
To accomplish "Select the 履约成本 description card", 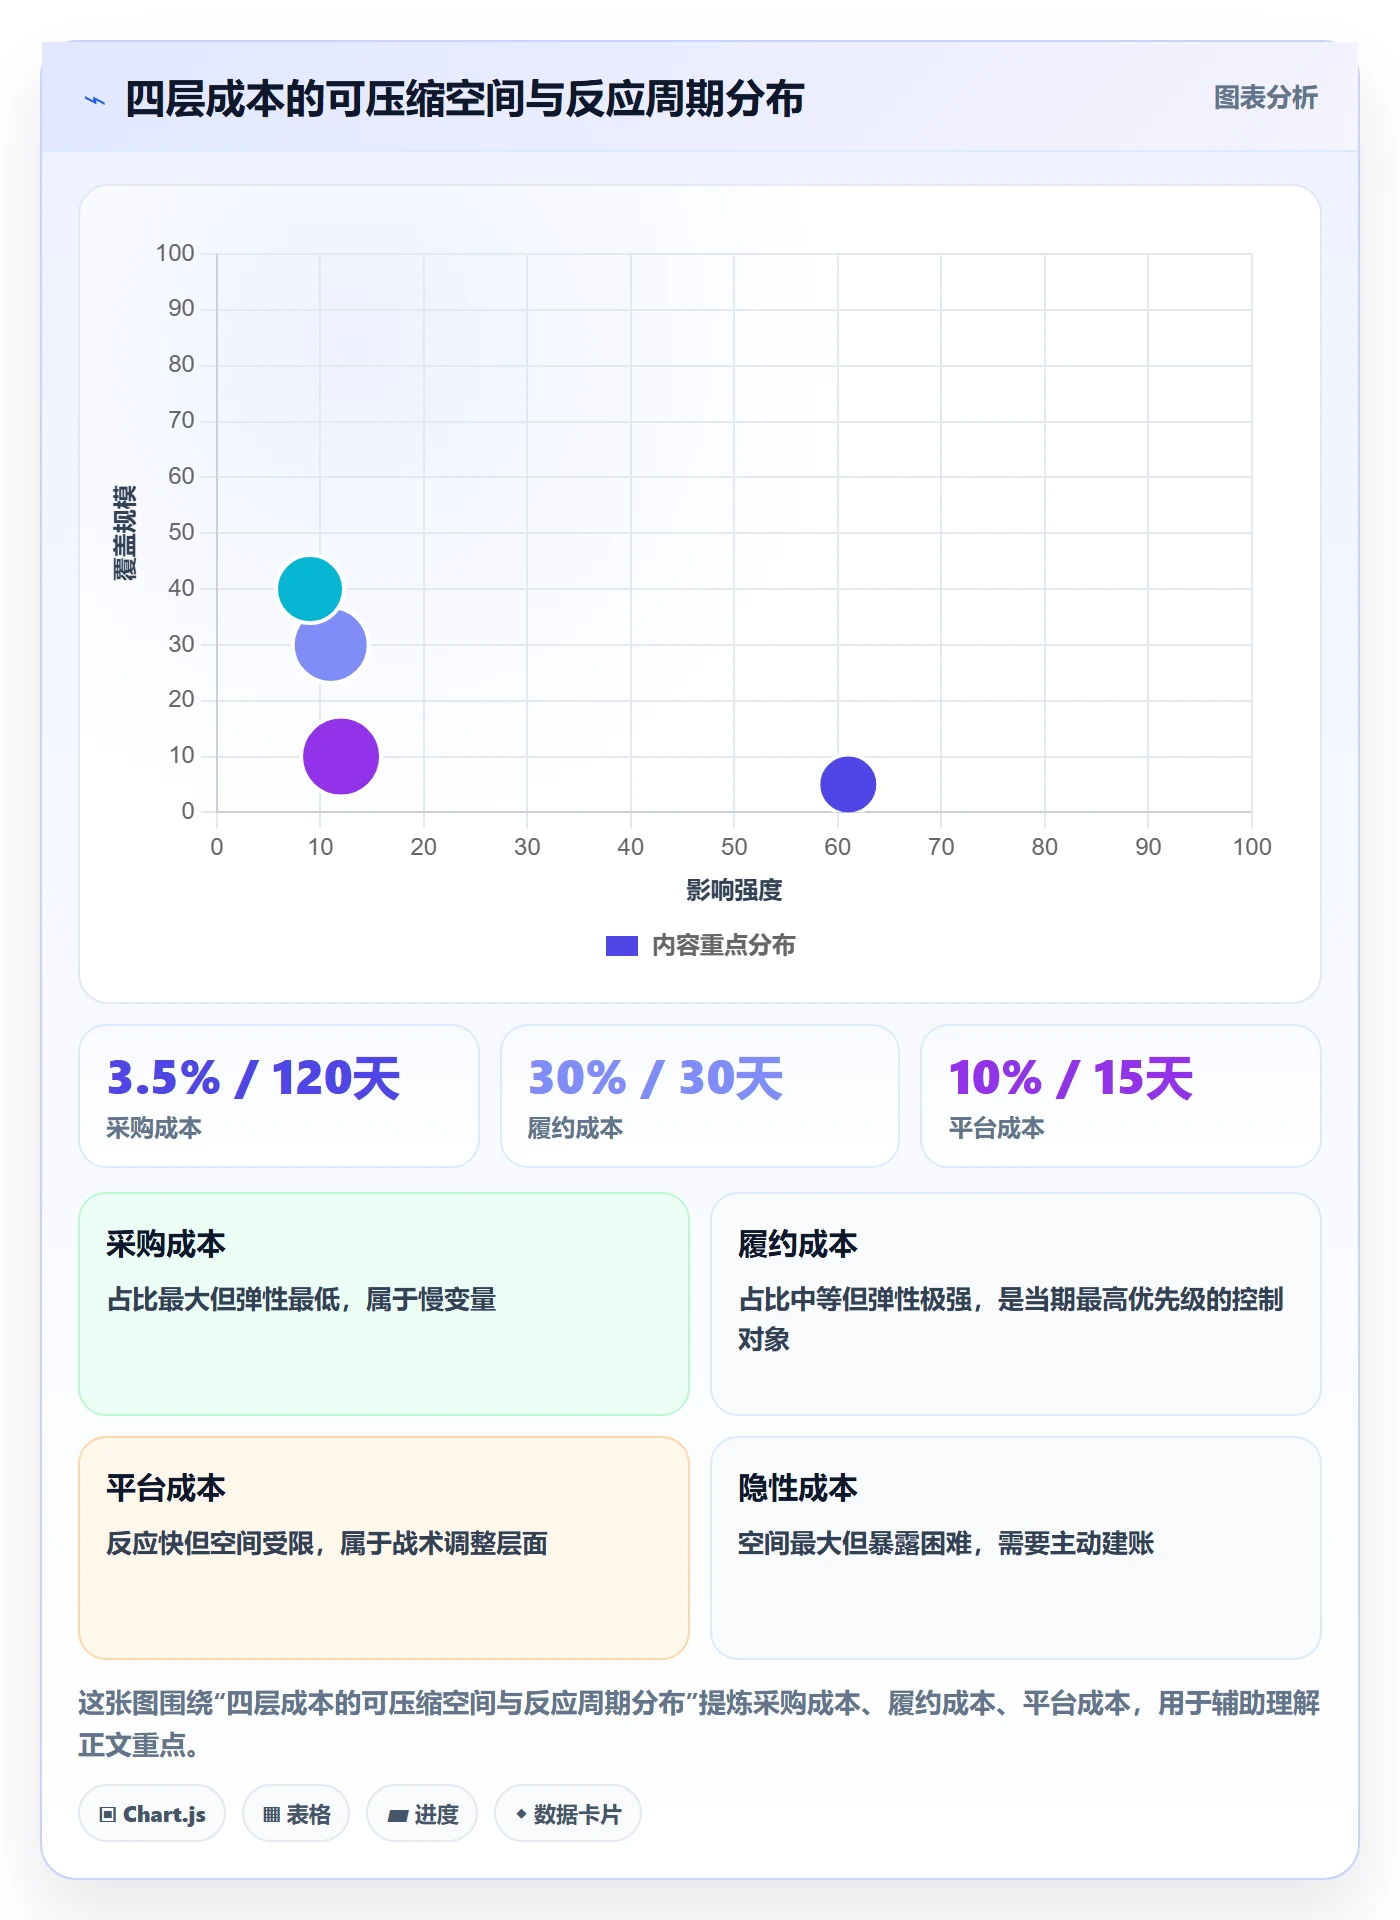I will pyautogui.click(x=1016, y=1304).
